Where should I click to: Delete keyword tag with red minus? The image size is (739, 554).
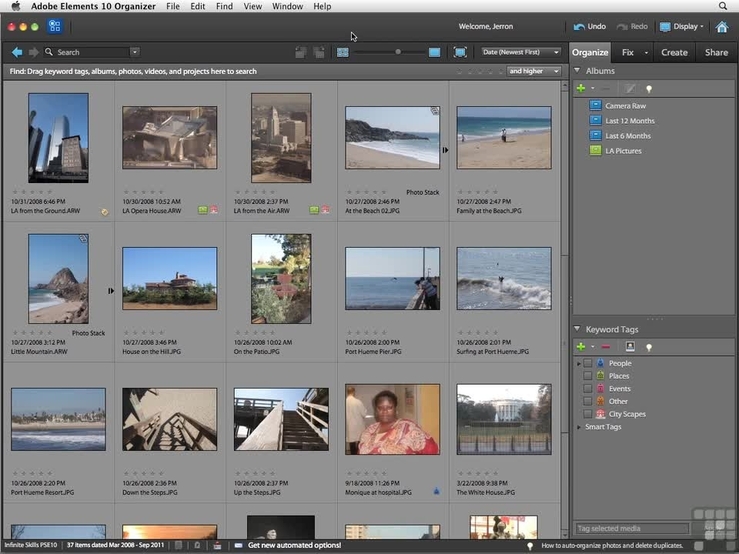click(606, 347)
